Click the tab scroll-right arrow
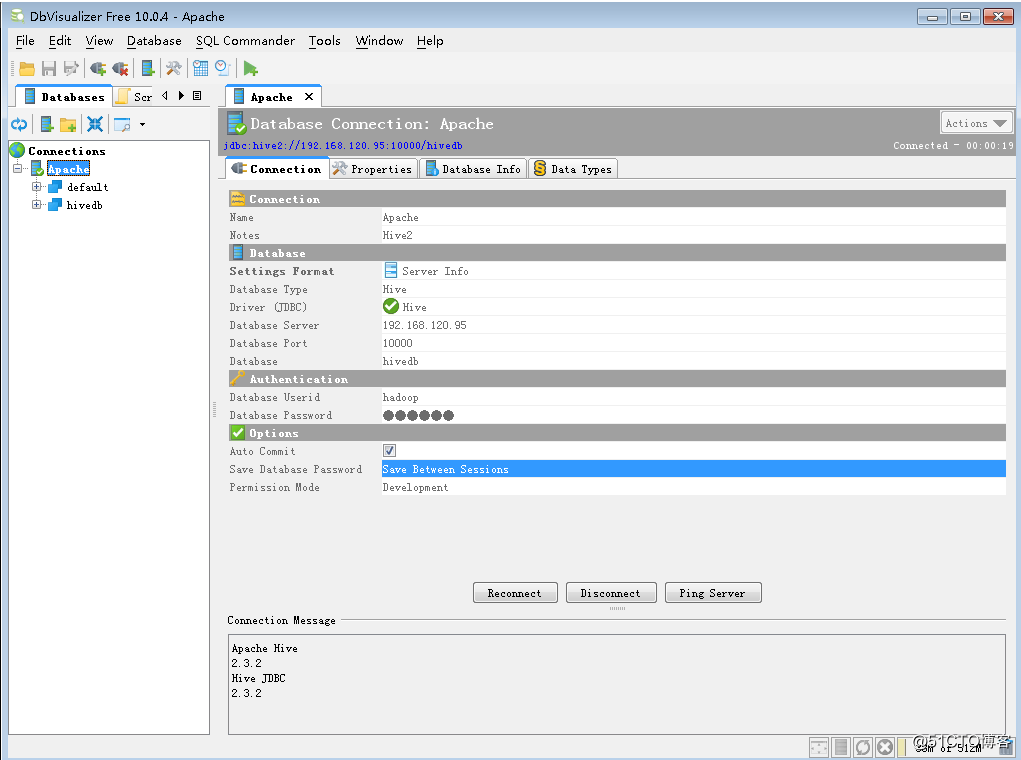Screen dimensions: 1021x760 (181, 96)
